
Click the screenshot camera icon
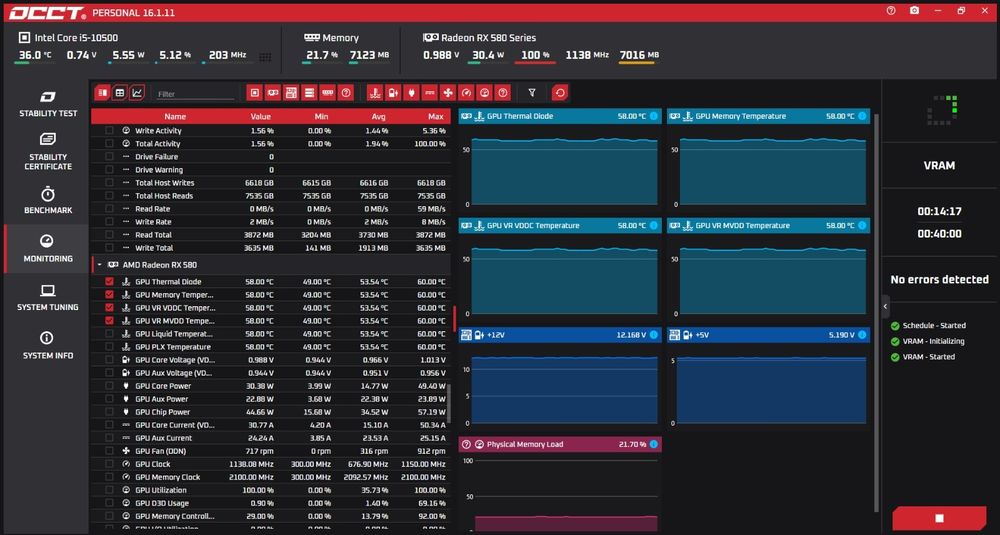[x=915, y=11]
